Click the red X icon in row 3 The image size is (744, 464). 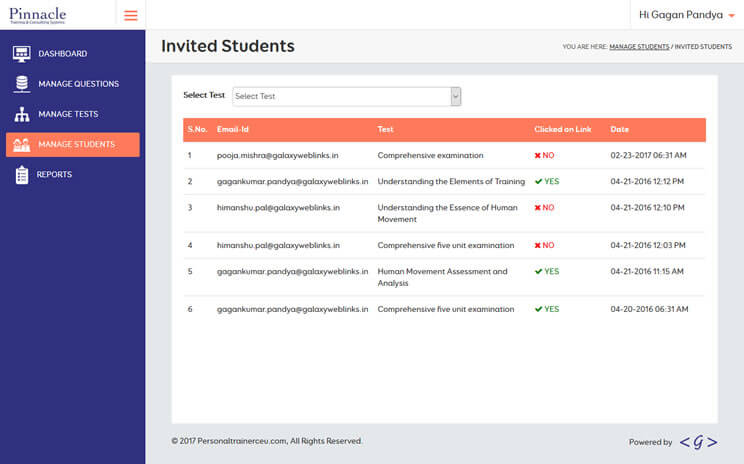point(538,208)
